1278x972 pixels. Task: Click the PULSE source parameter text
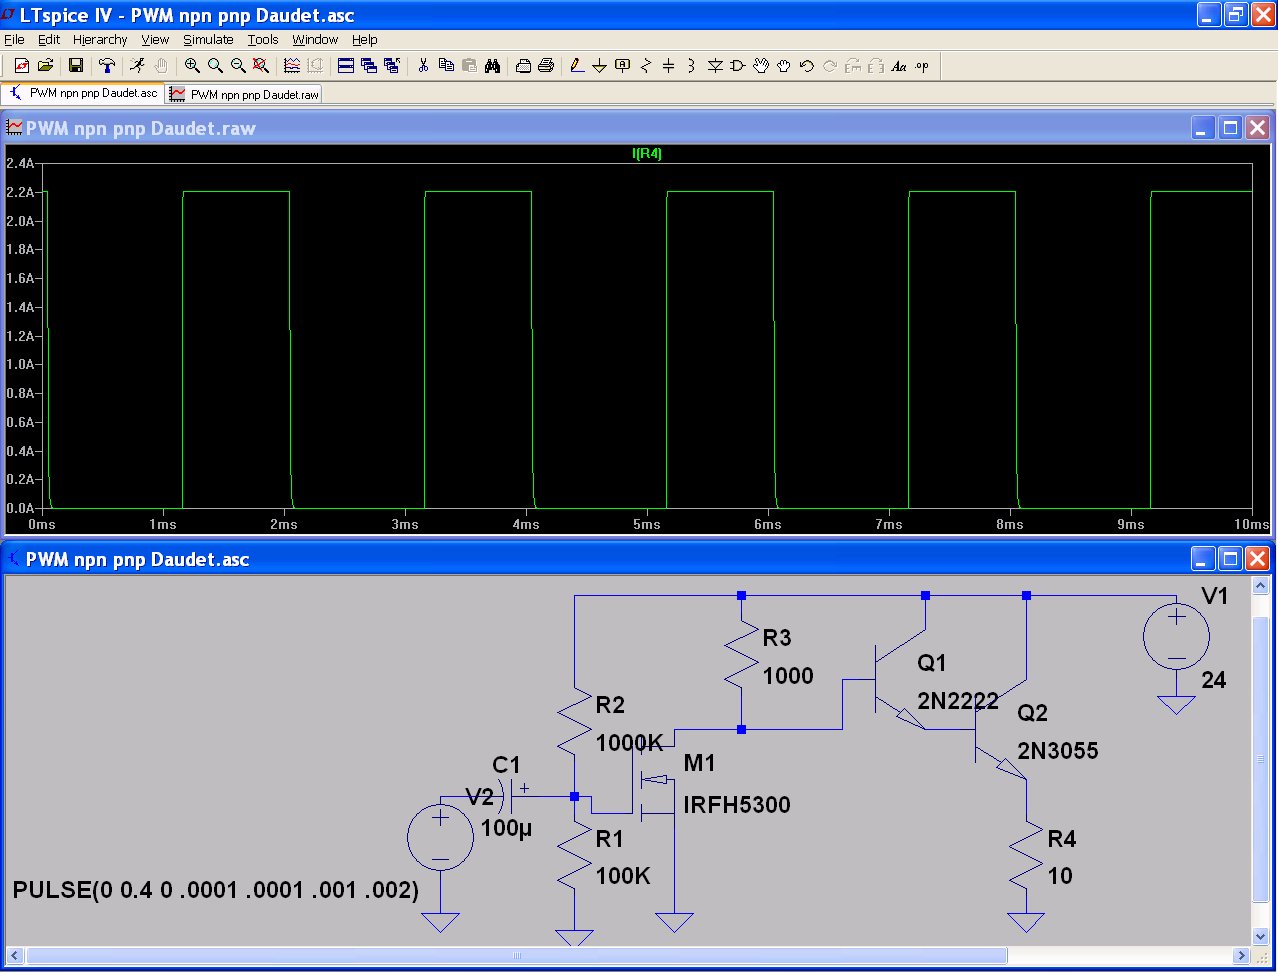tap(215, 889)
